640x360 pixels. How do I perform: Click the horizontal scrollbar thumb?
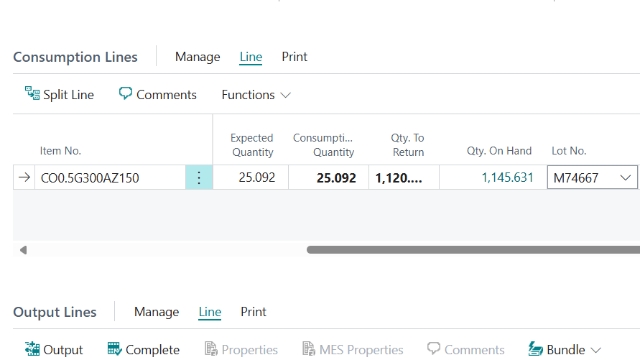pos(473,250)
